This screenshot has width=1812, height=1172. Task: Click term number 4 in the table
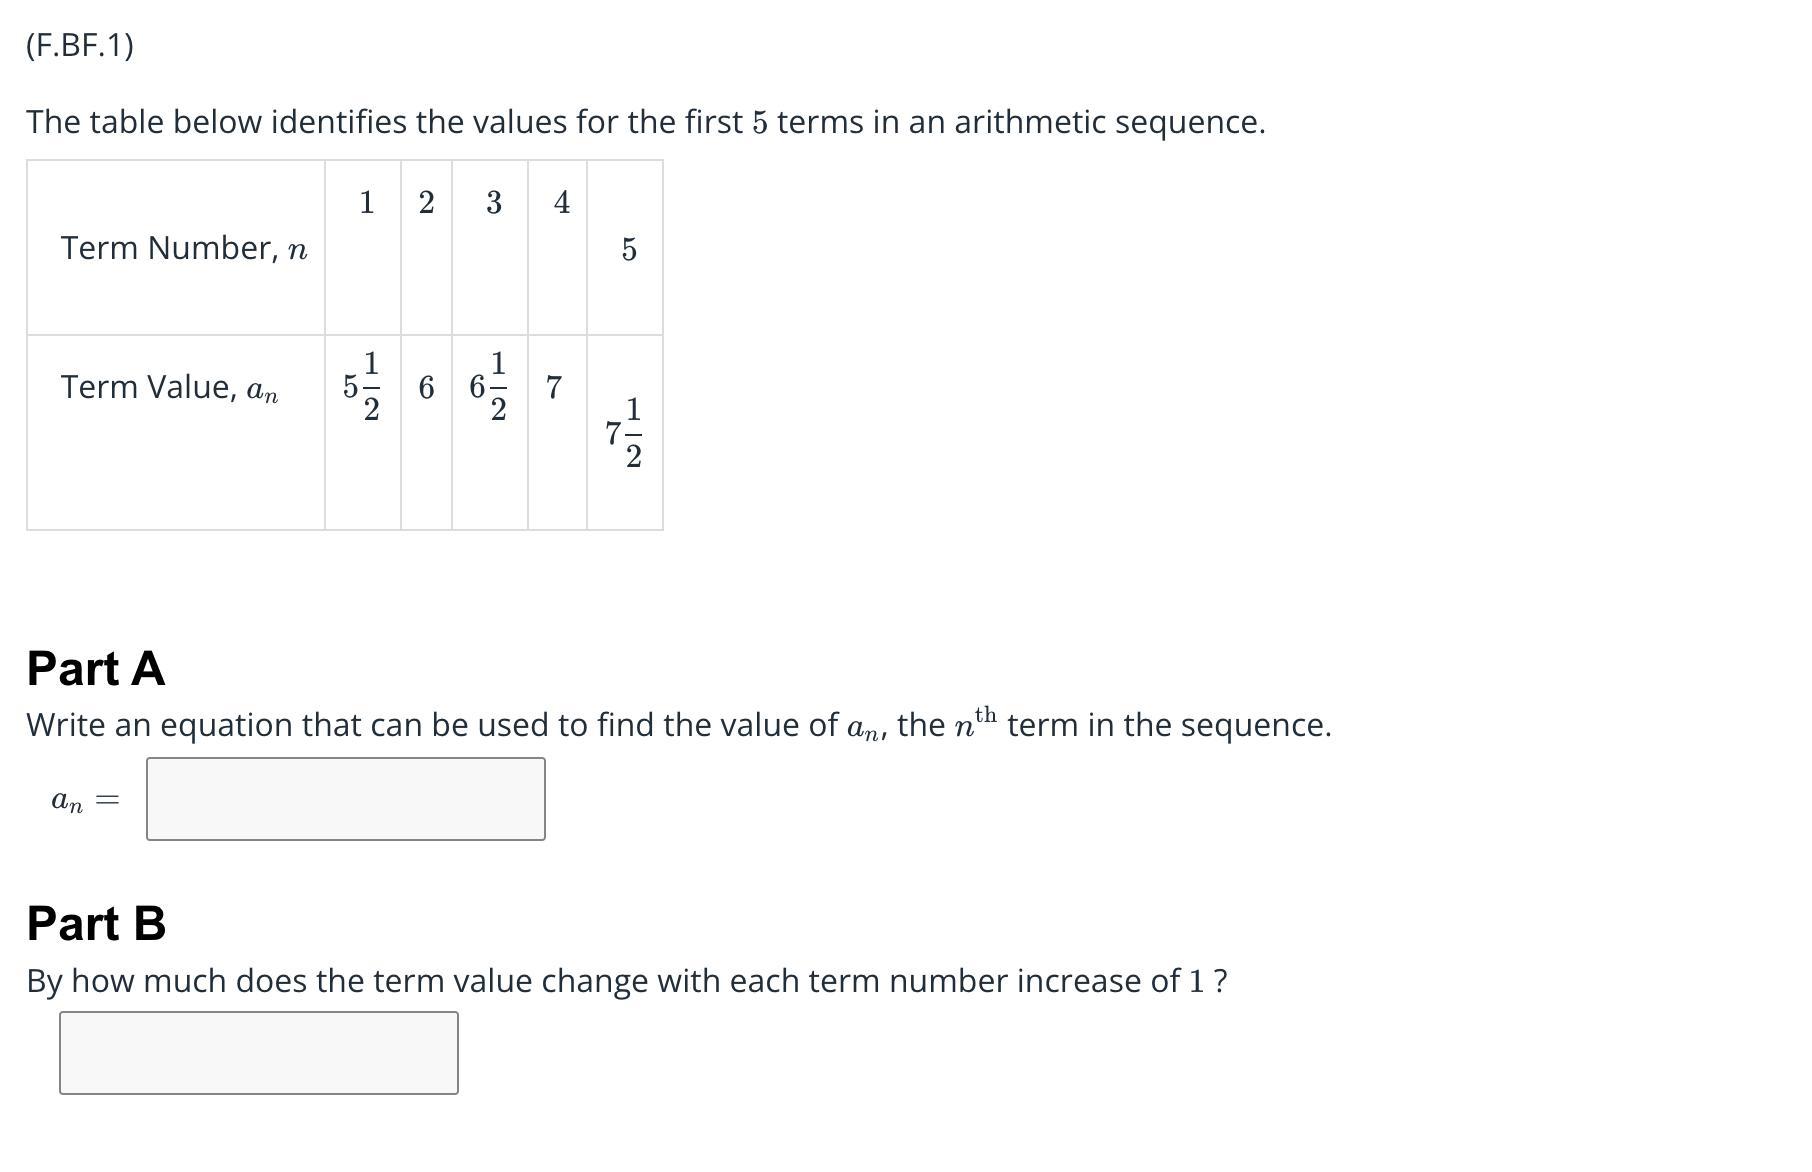[x=561, y=203]
